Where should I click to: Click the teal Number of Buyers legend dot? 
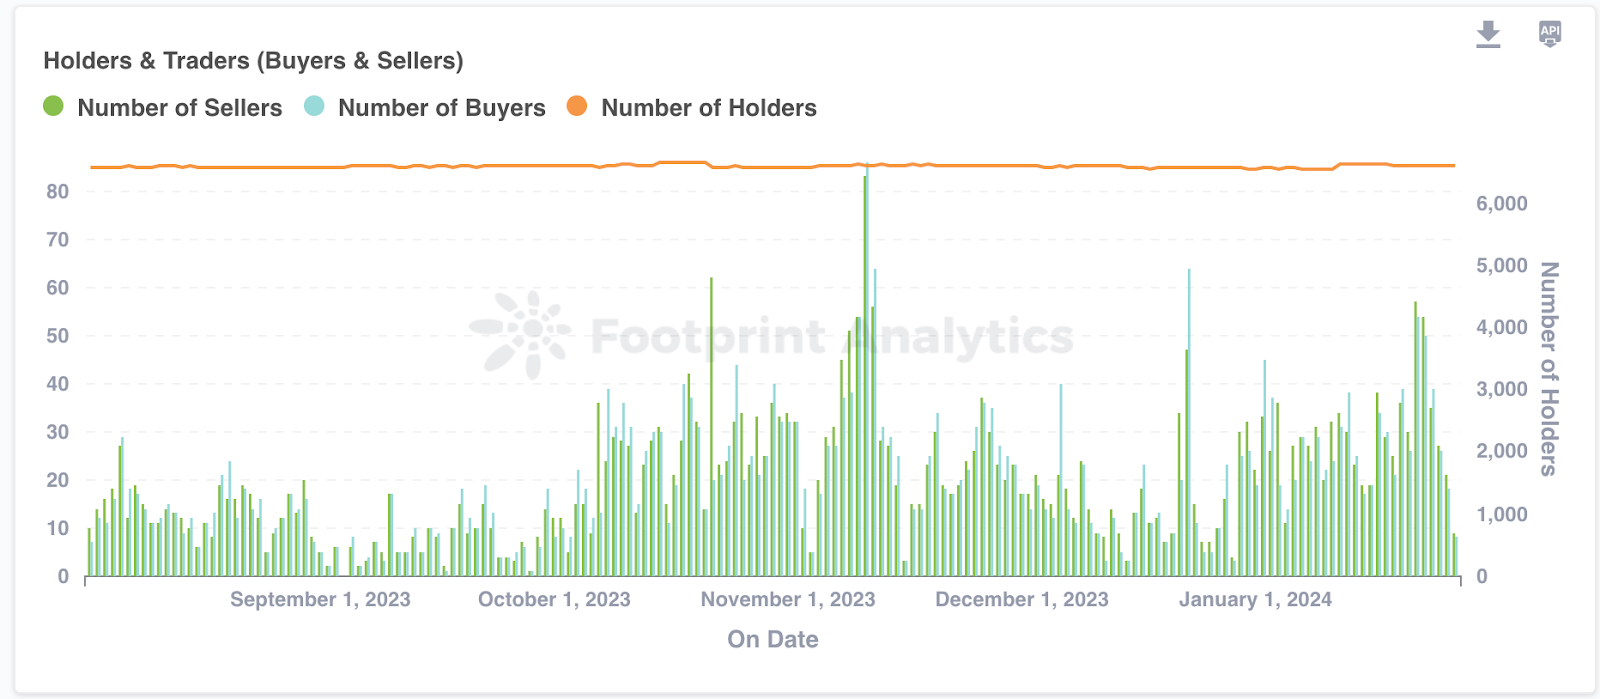314,106
